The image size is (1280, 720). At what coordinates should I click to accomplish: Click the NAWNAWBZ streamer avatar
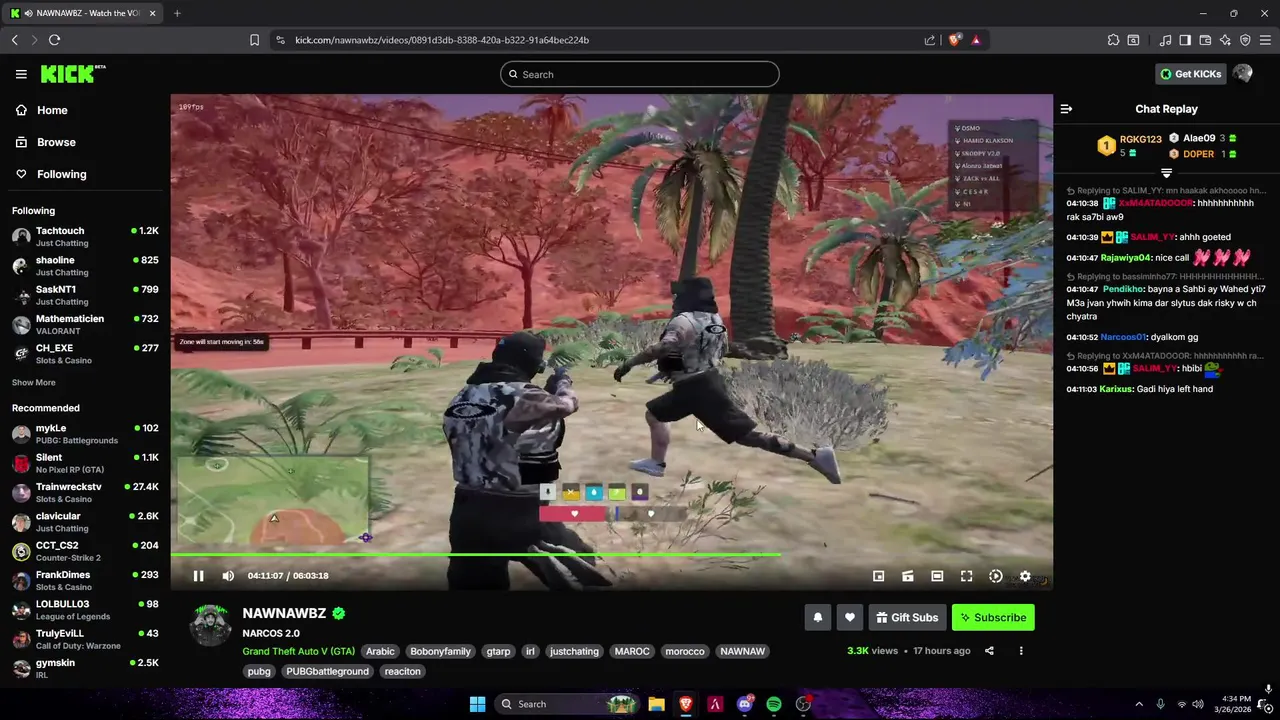(x=211, y=625)
